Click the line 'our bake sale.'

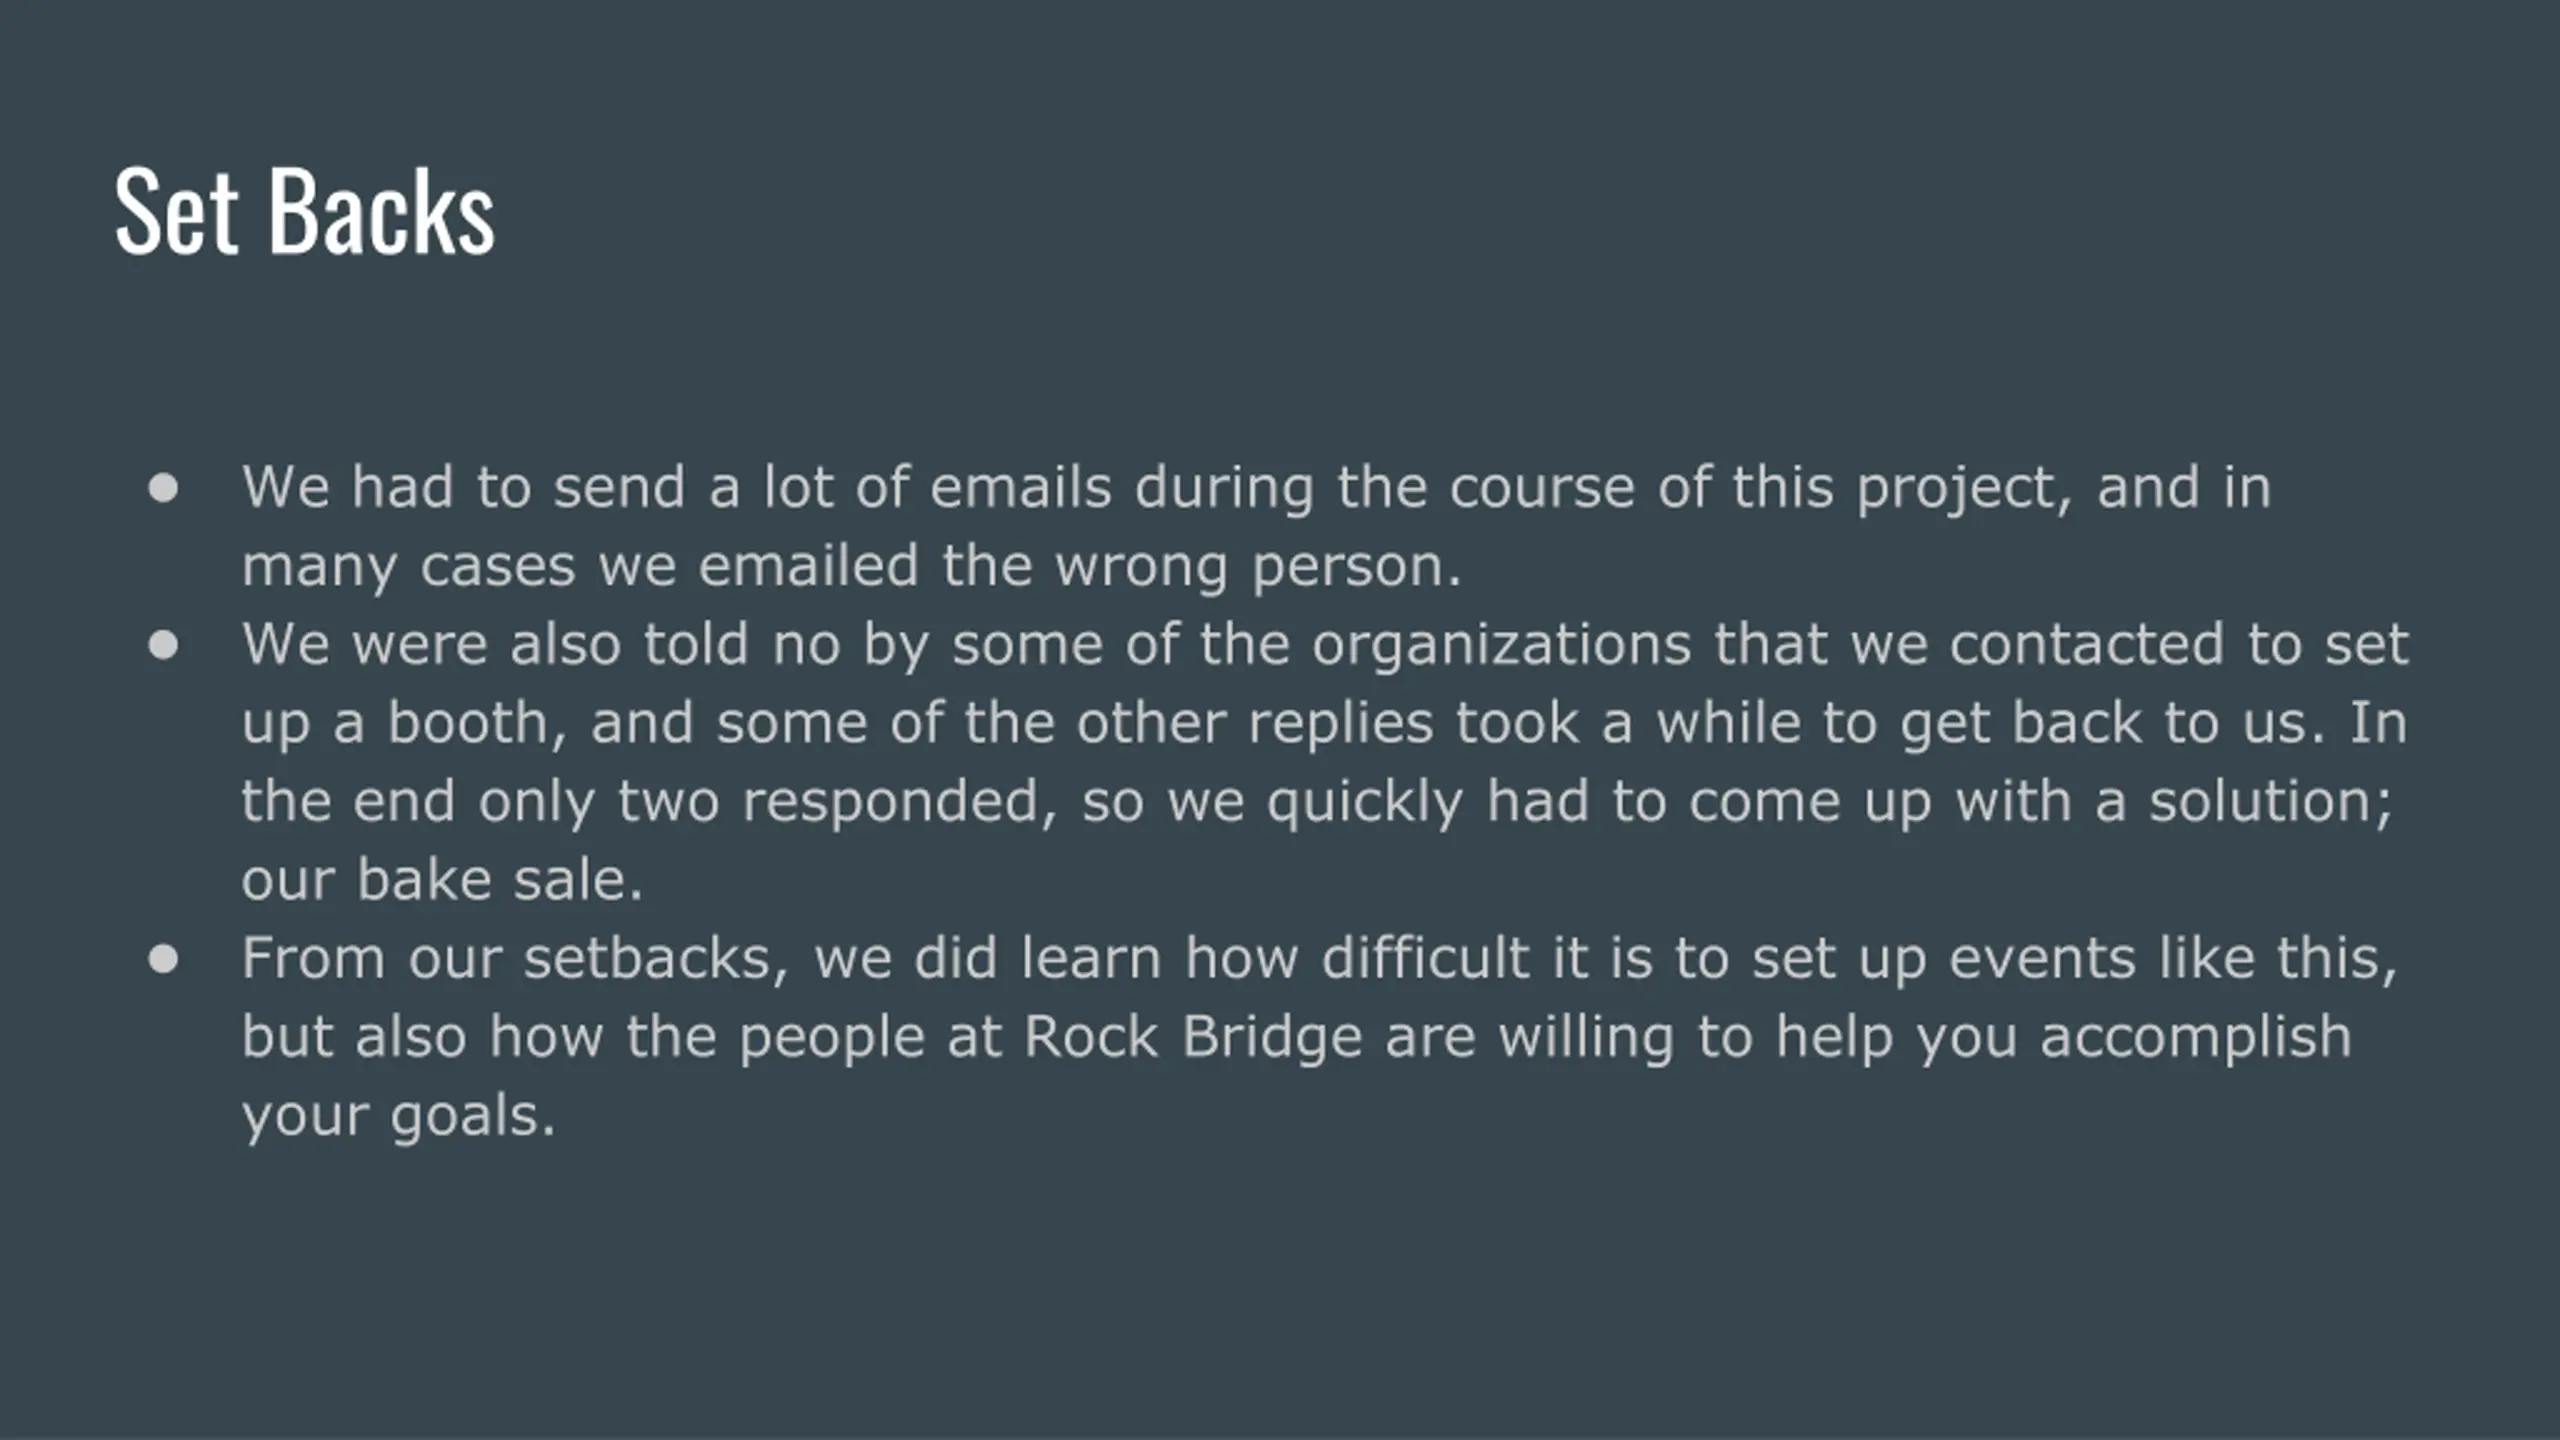tap(442, 880)
